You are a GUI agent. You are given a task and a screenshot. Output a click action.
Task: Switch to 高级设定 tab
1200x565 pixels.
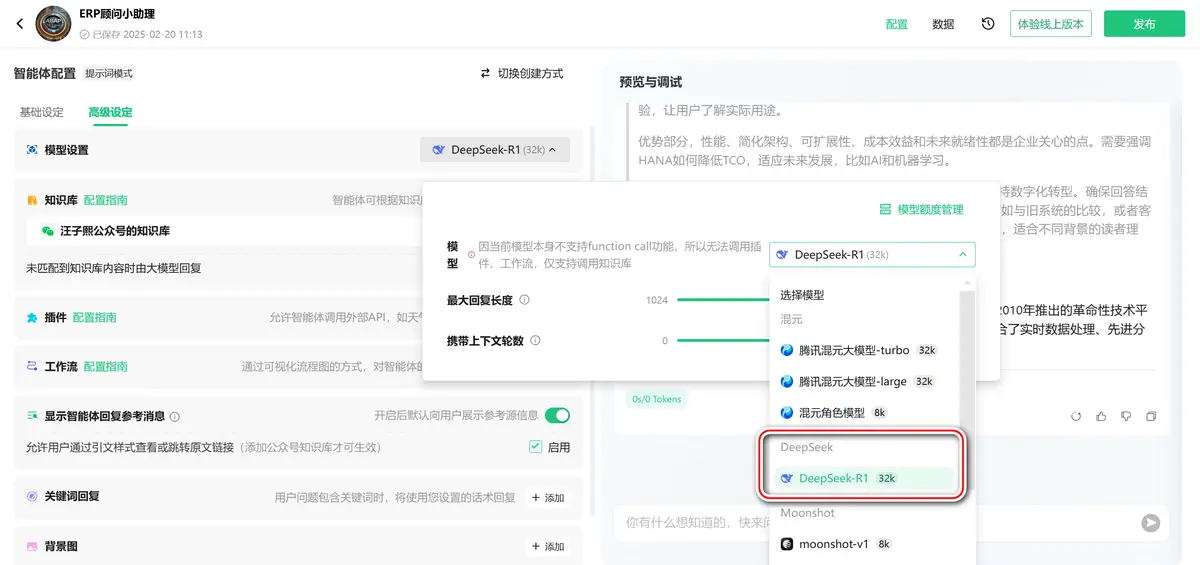pos(110,112)
